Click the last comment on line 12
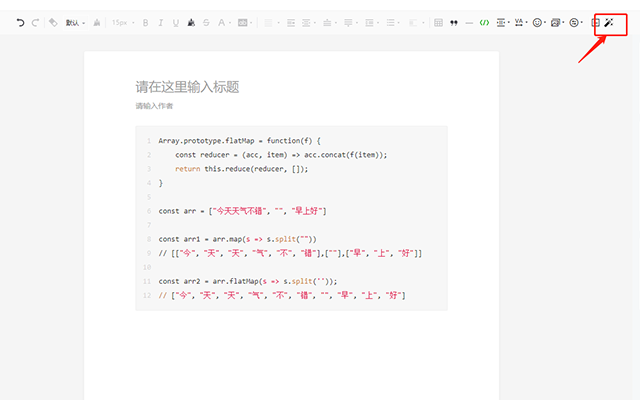This screenshot has height=400, width=640. 282,296
